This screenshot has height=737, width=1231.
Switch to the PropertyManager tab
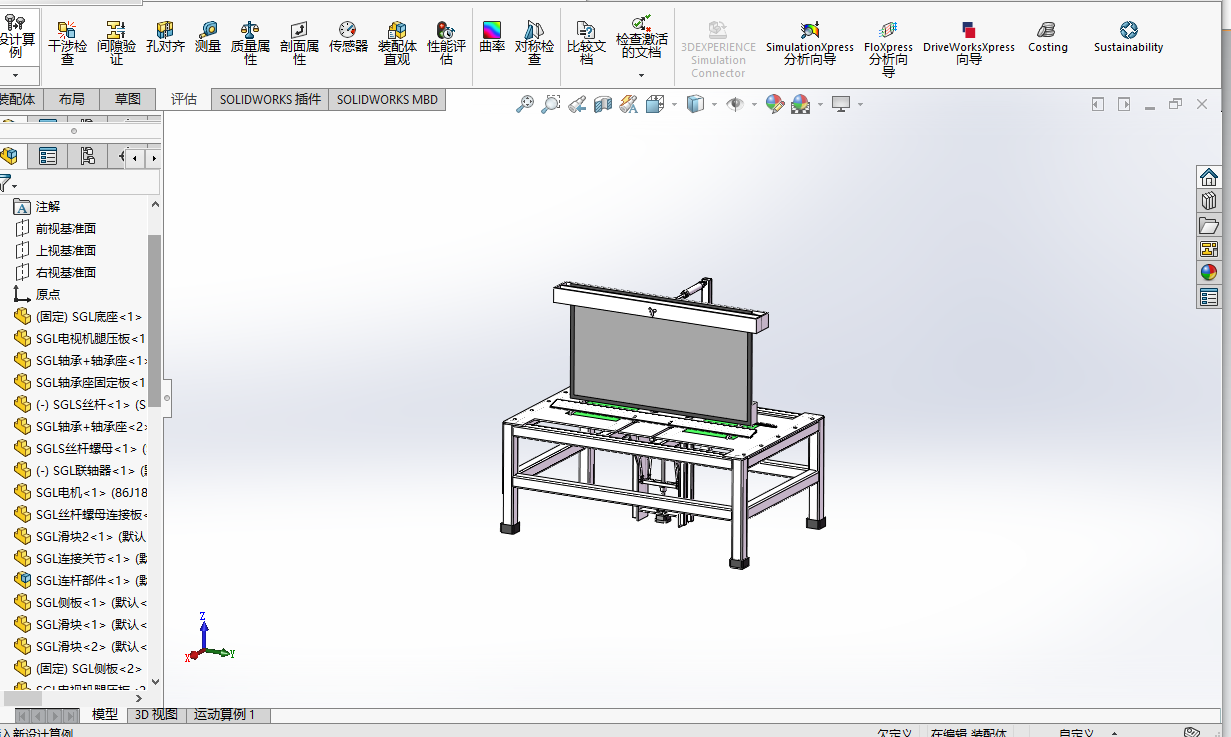point(47,156)
